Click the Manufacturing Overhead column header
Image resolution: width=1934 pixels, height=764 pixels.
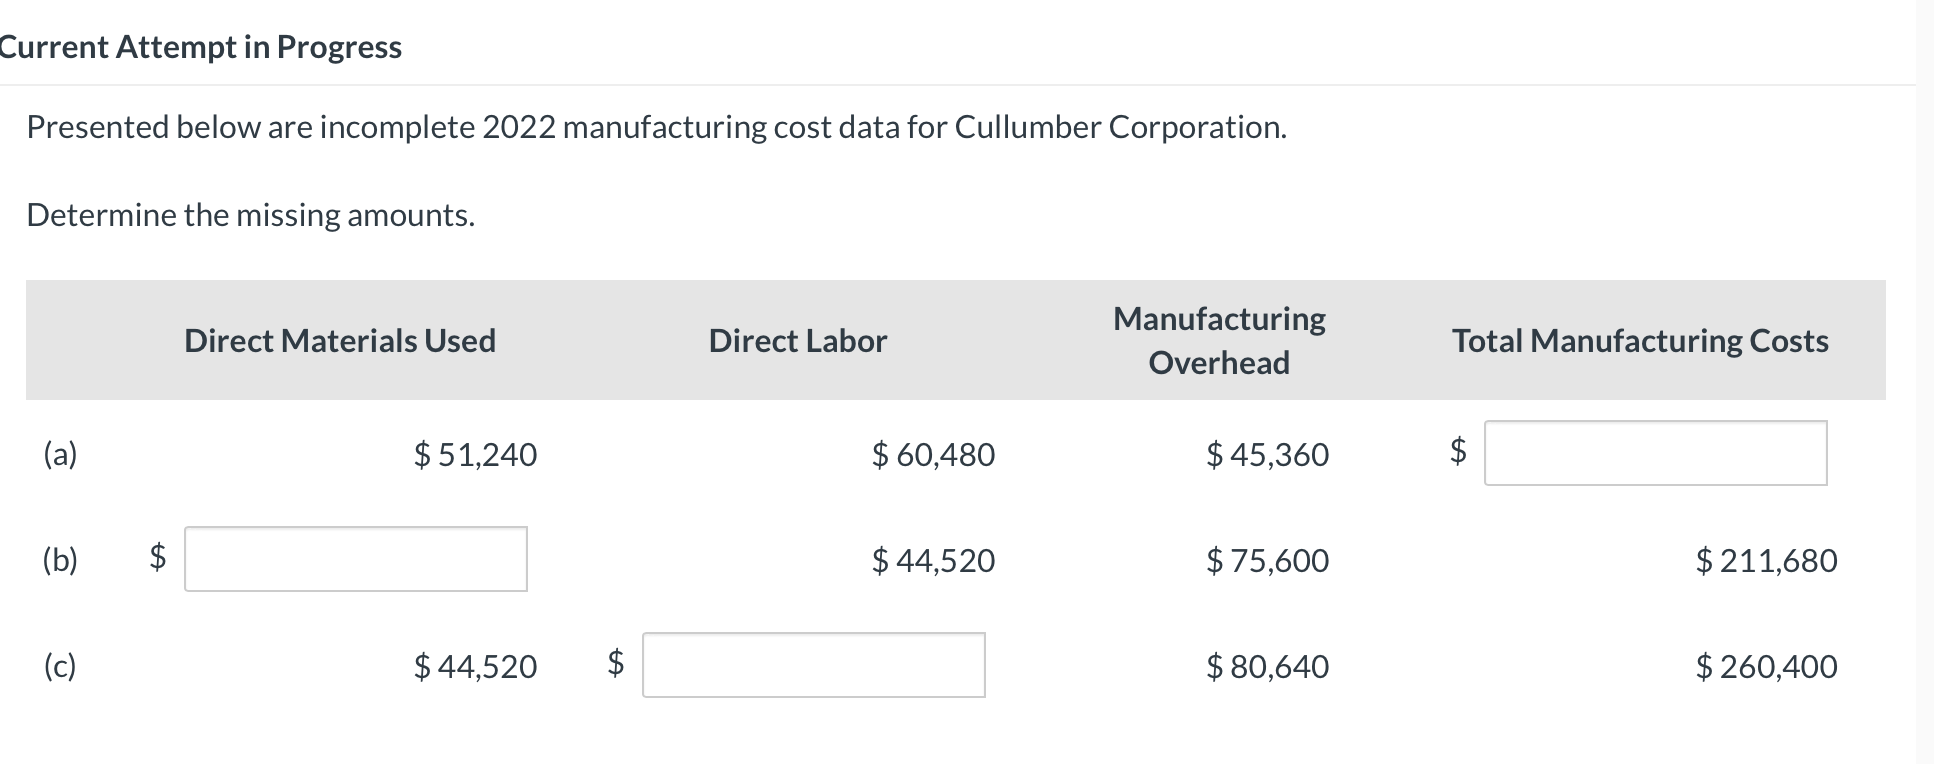[x=1219, y=340]
